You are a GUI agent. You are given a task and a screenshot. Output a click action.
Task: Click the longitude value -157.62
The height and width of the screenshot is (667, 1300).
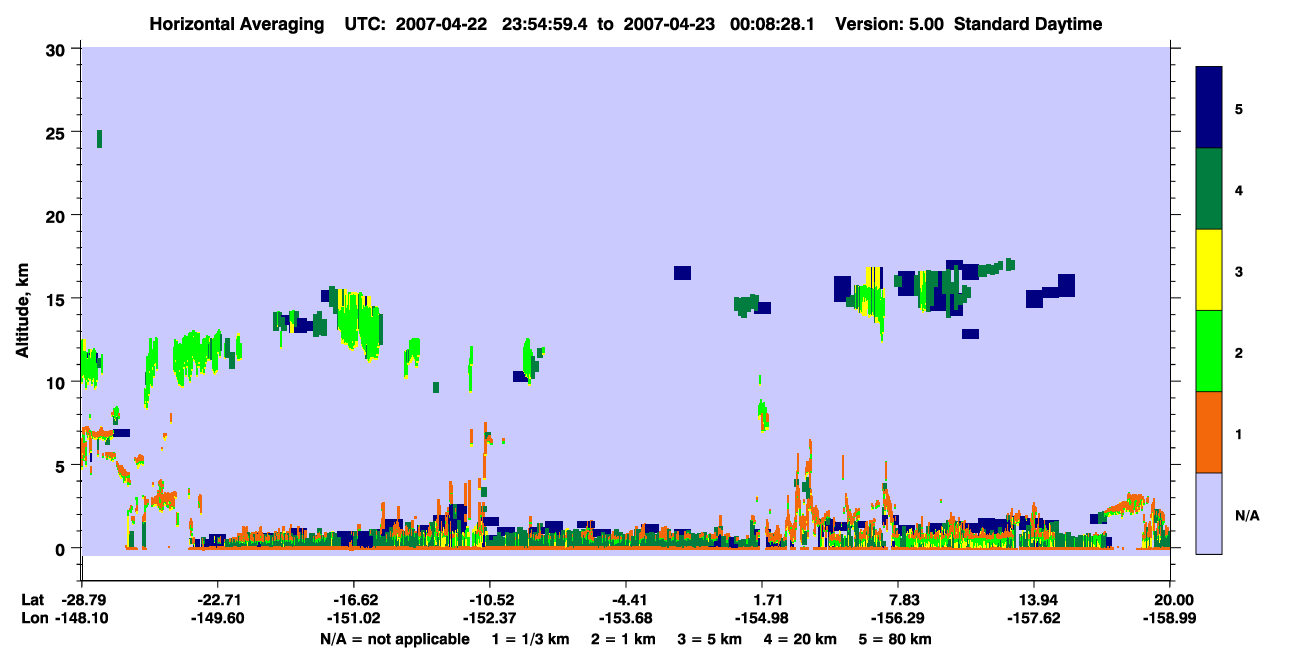[x=1033, y=618]
